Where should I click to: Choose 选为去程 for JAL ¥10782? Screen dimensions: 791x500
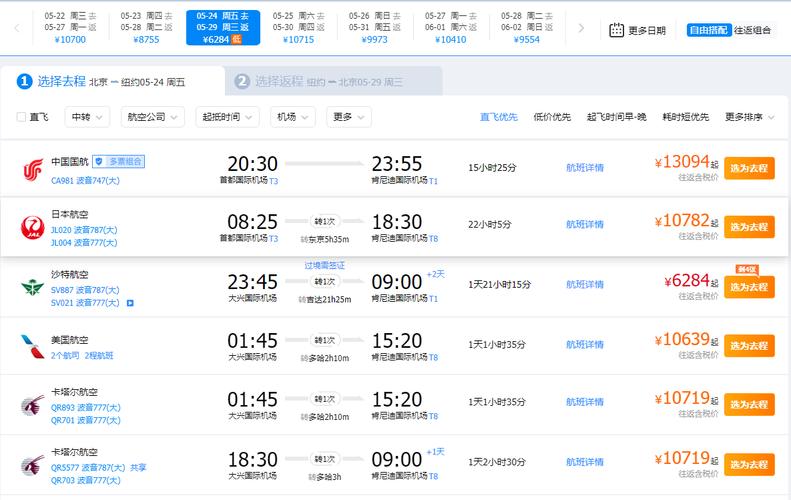point(749,227)
